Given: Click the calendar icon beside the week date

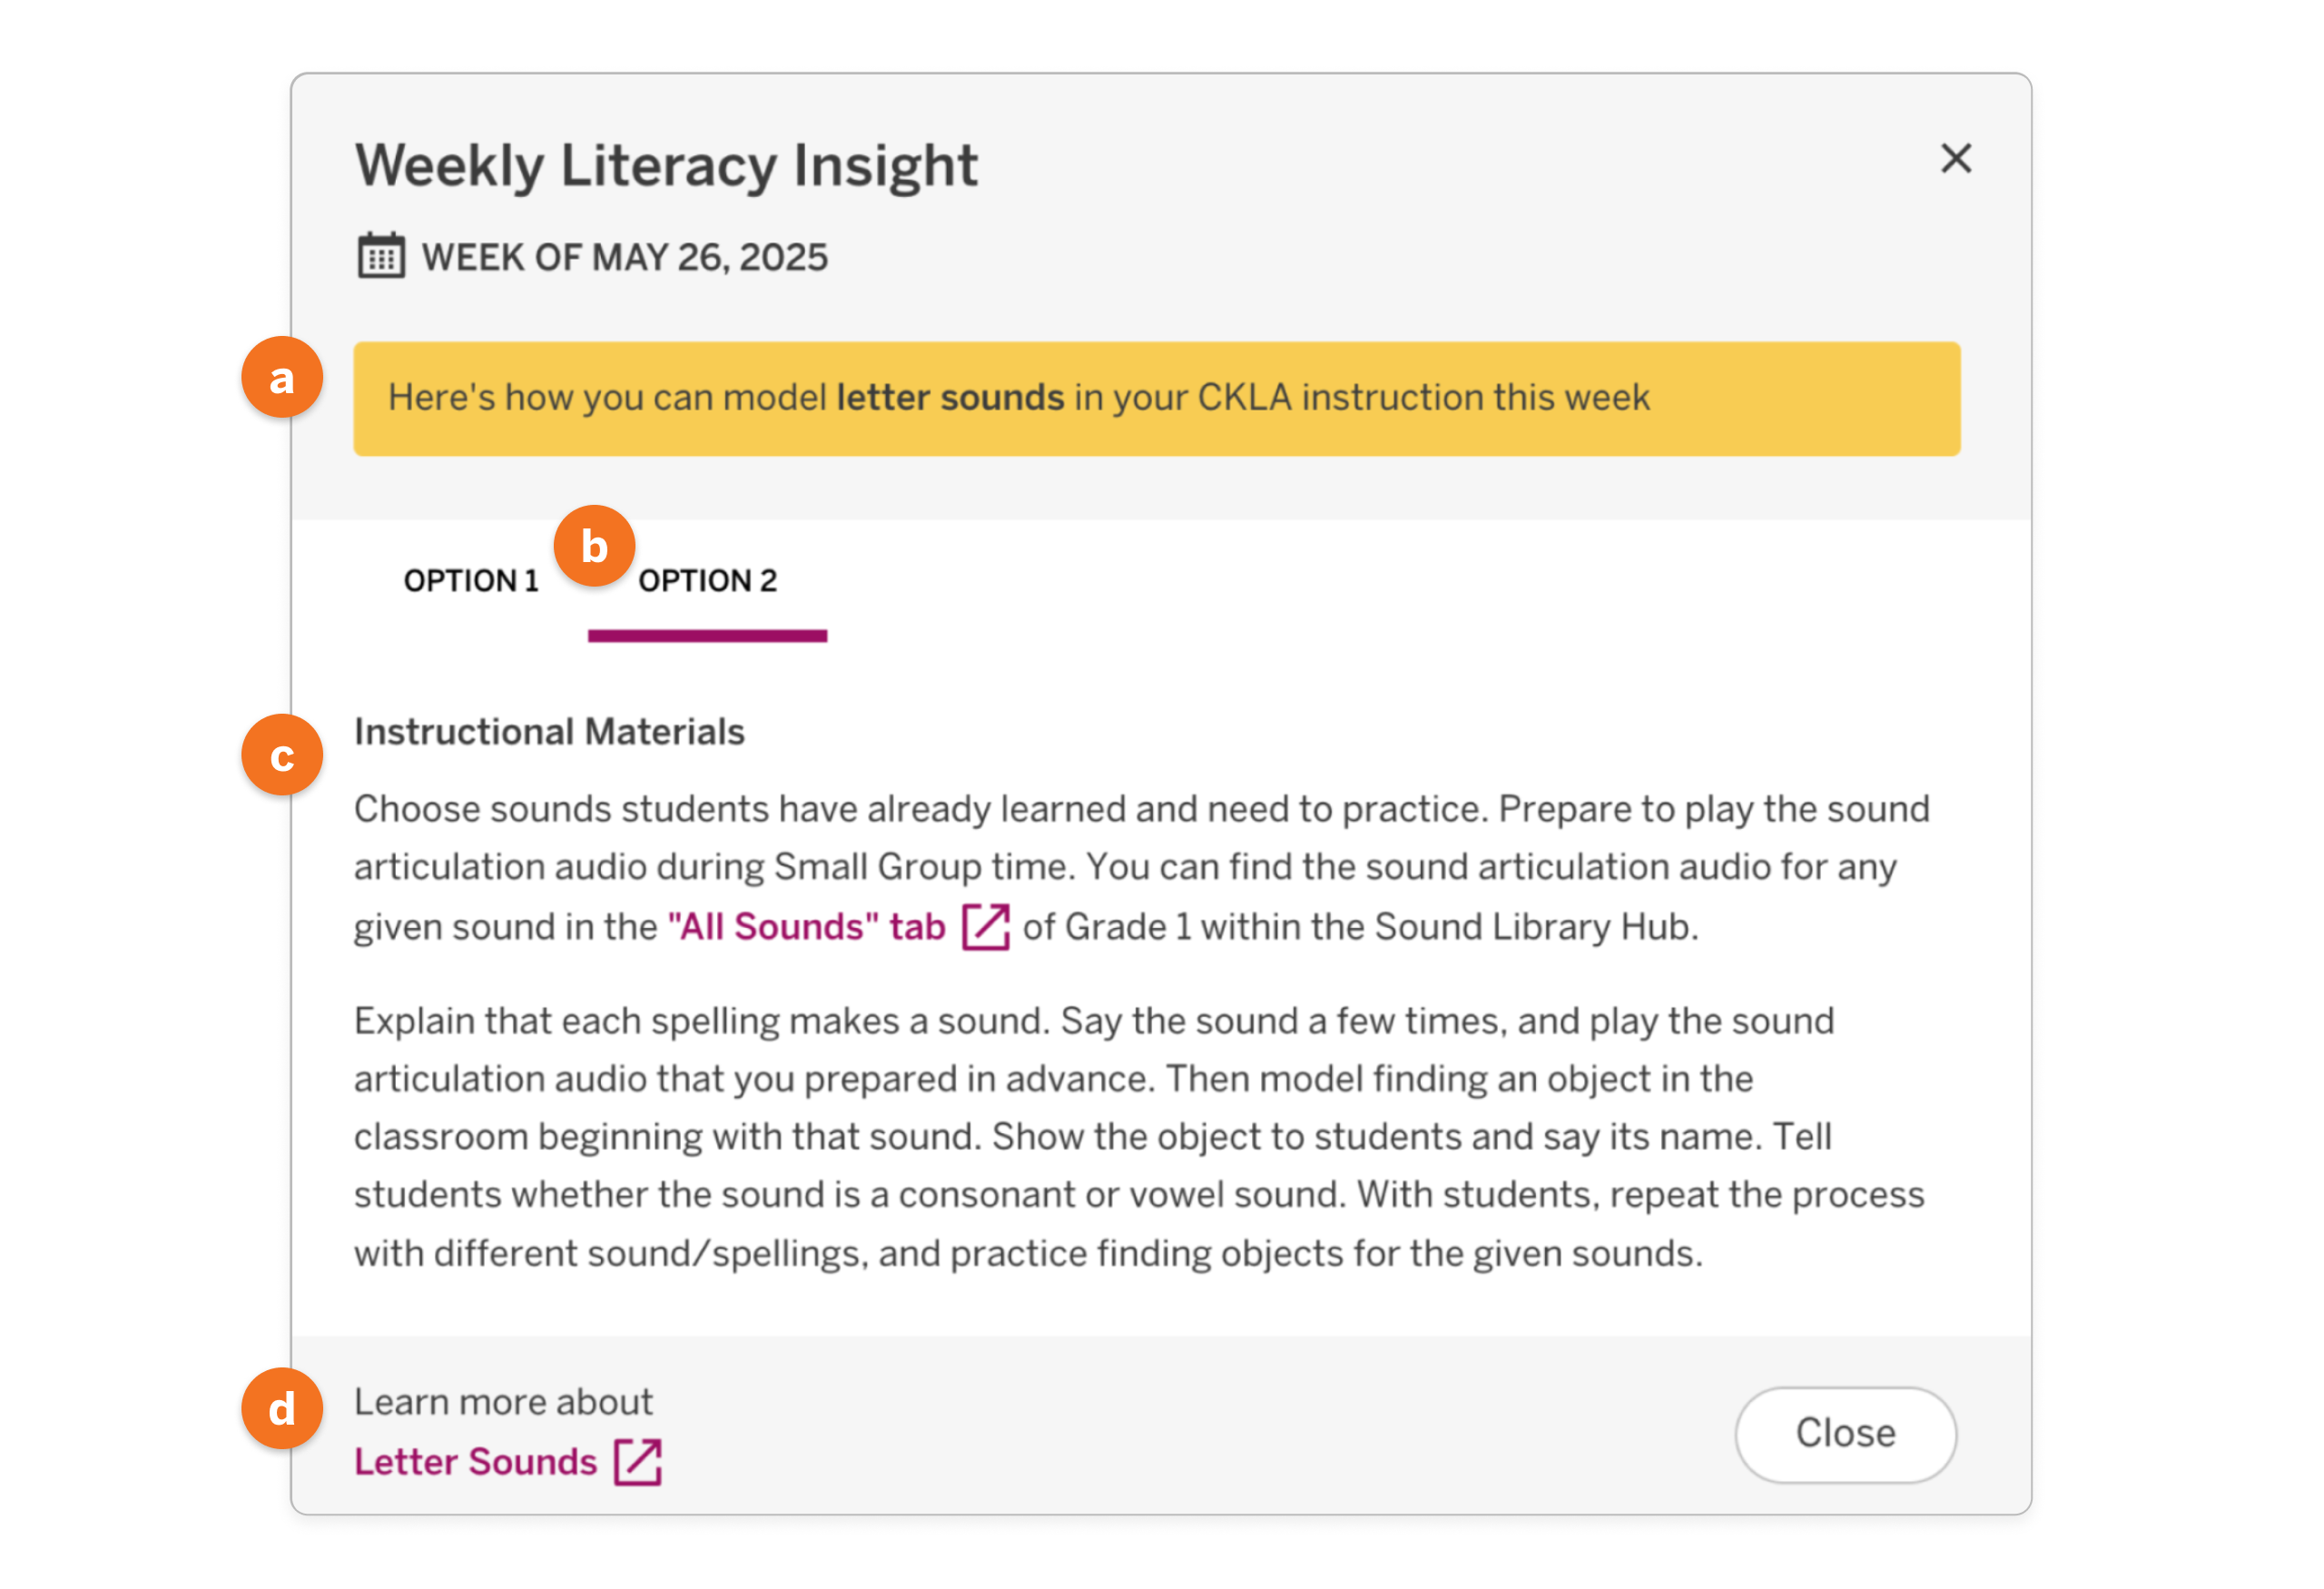Looking at the screenshot, I should (x=381, y=256).
